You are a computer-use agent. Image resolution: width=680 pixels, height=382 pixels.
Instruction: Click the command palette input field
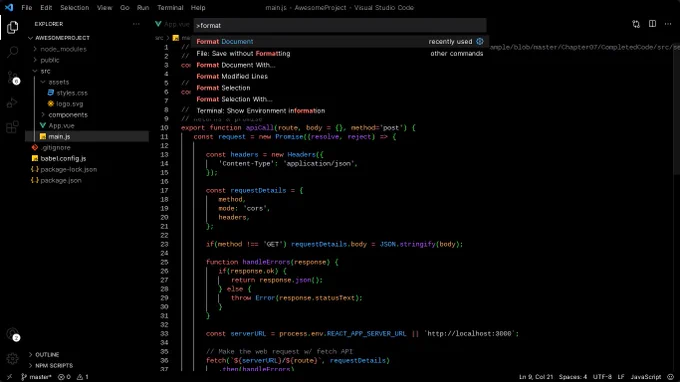coord(340,26)
